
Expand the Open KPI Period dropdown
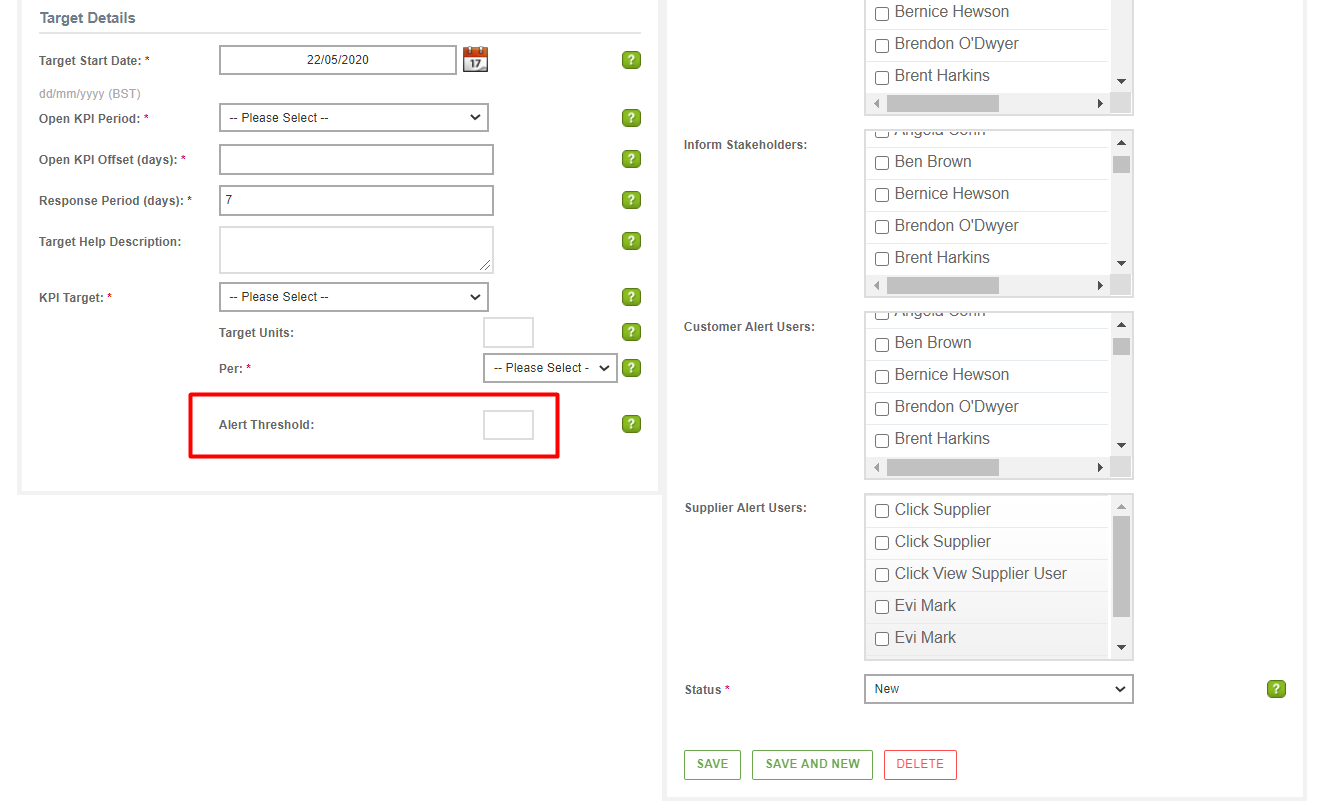click(354, 118)
